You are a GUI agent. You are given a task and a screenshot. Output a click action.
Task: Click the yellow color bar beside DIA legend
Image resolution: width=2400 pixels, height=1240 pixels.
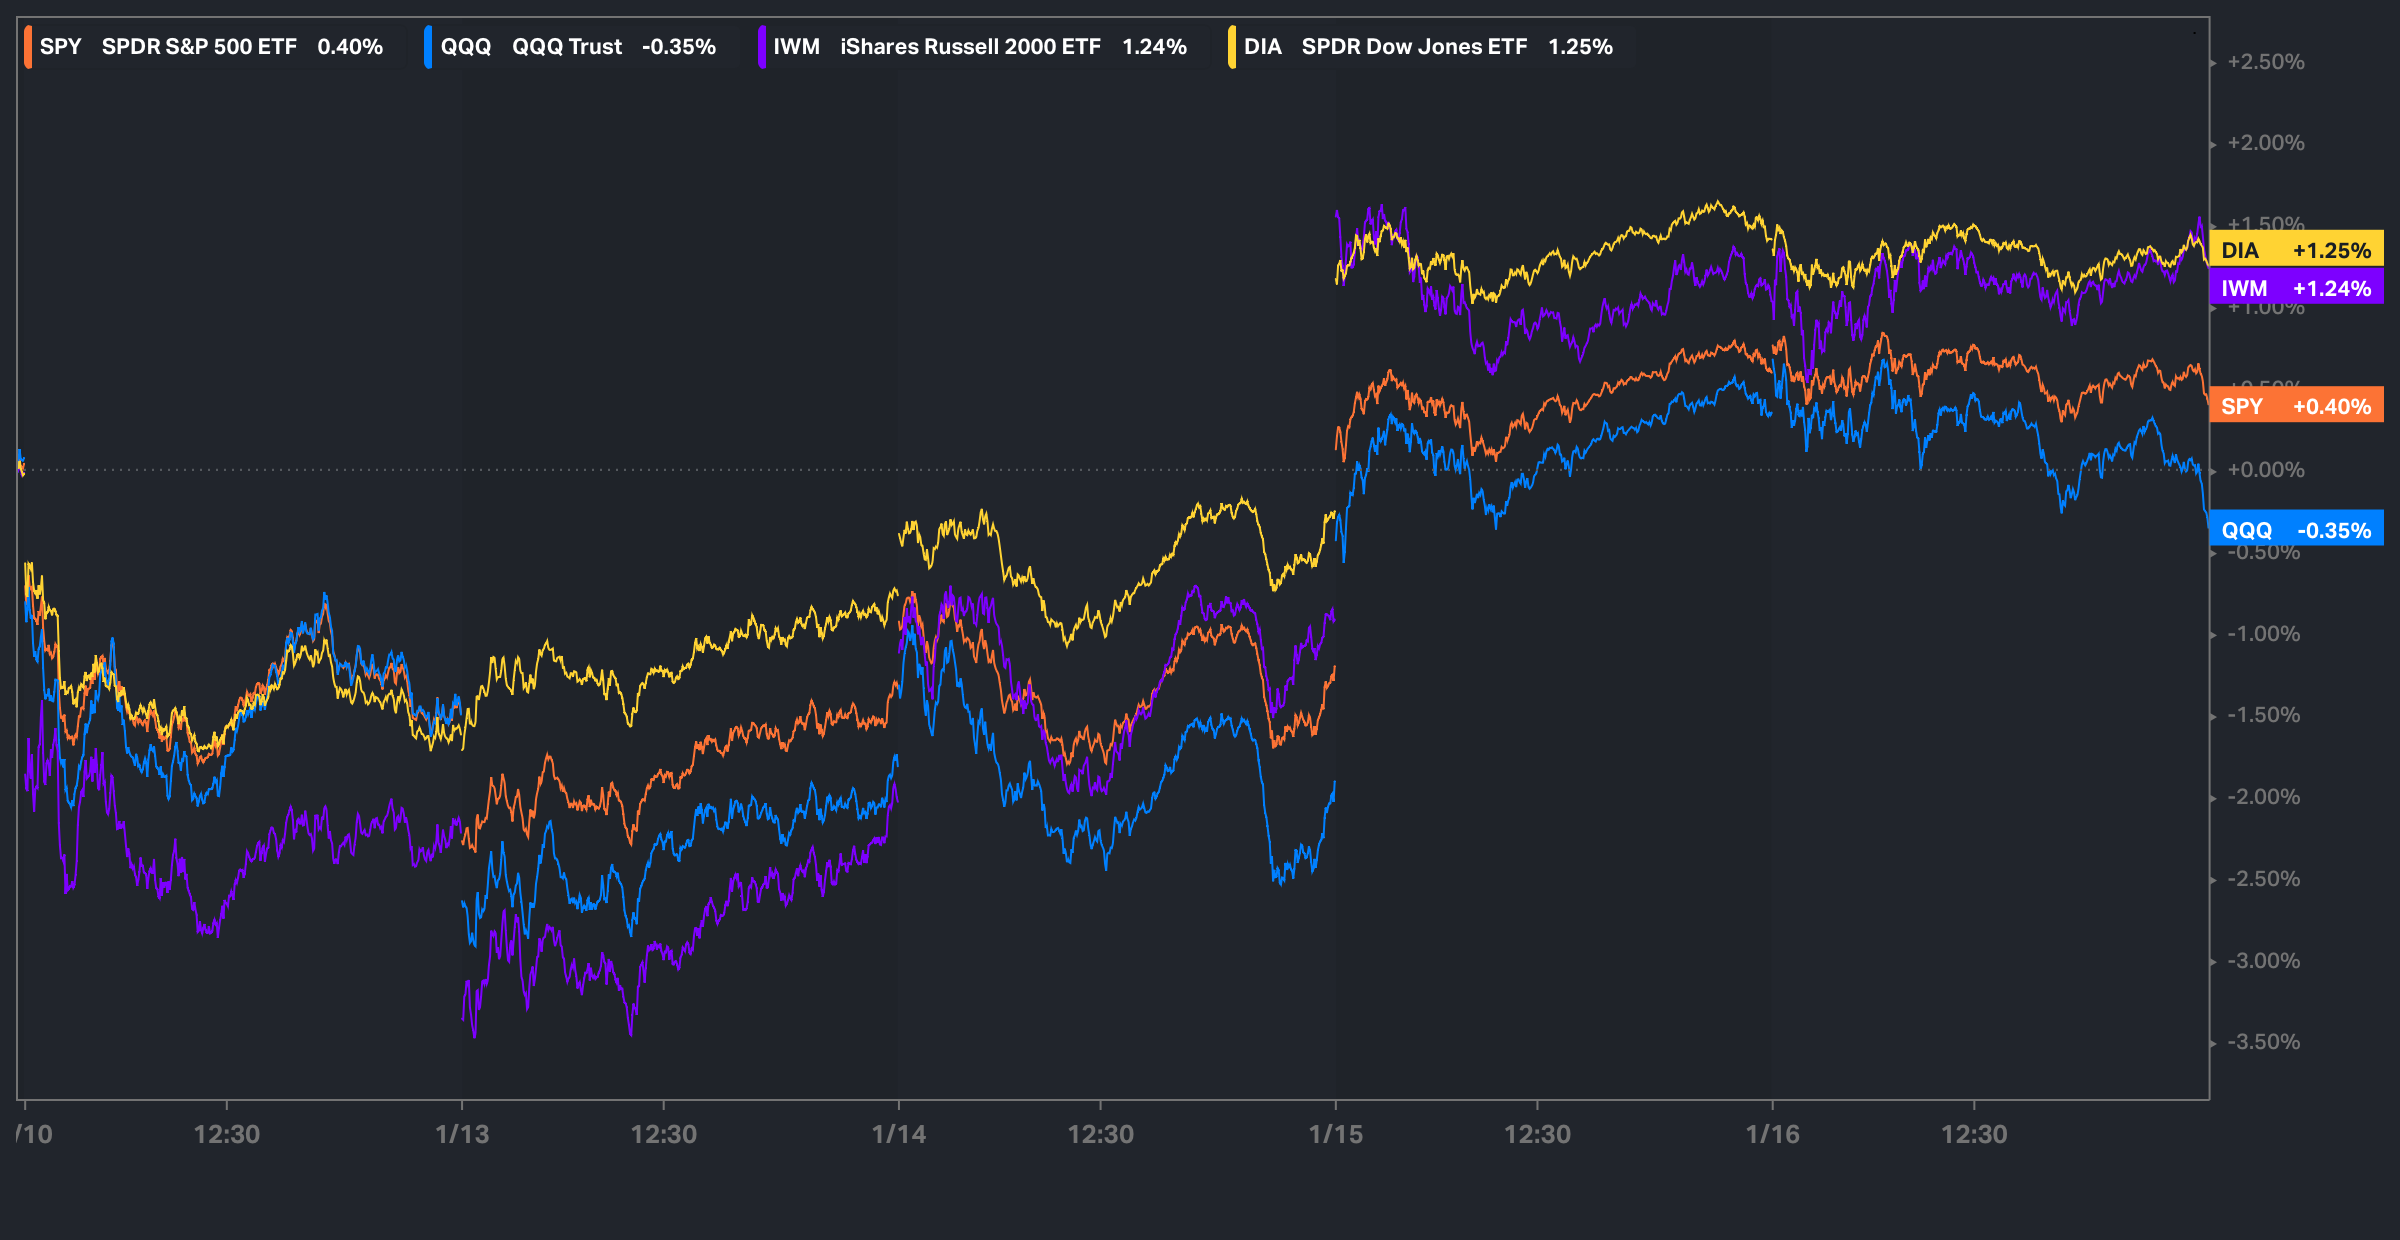(1232, 47)
